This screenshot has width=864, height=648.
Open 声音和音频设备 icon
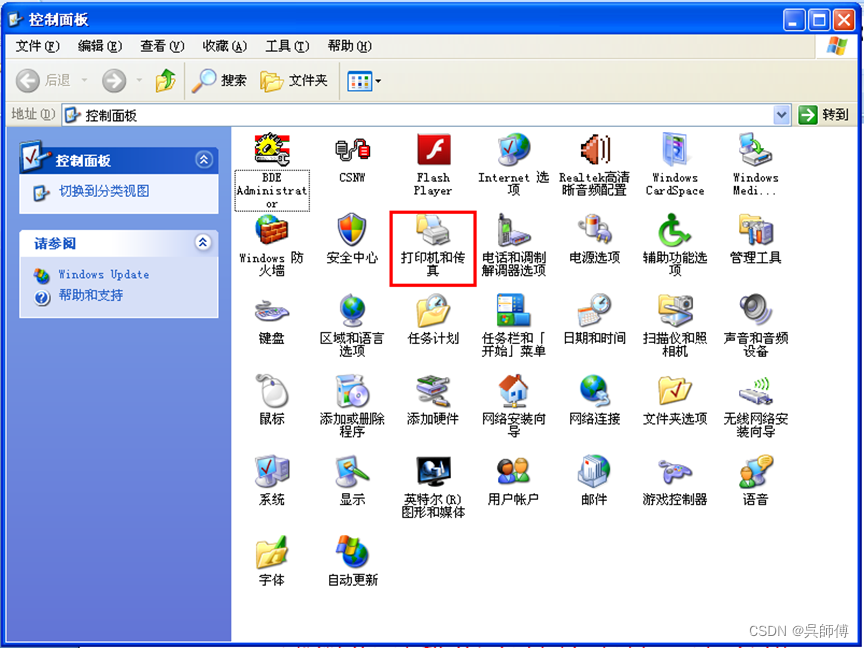coord(755,311)
